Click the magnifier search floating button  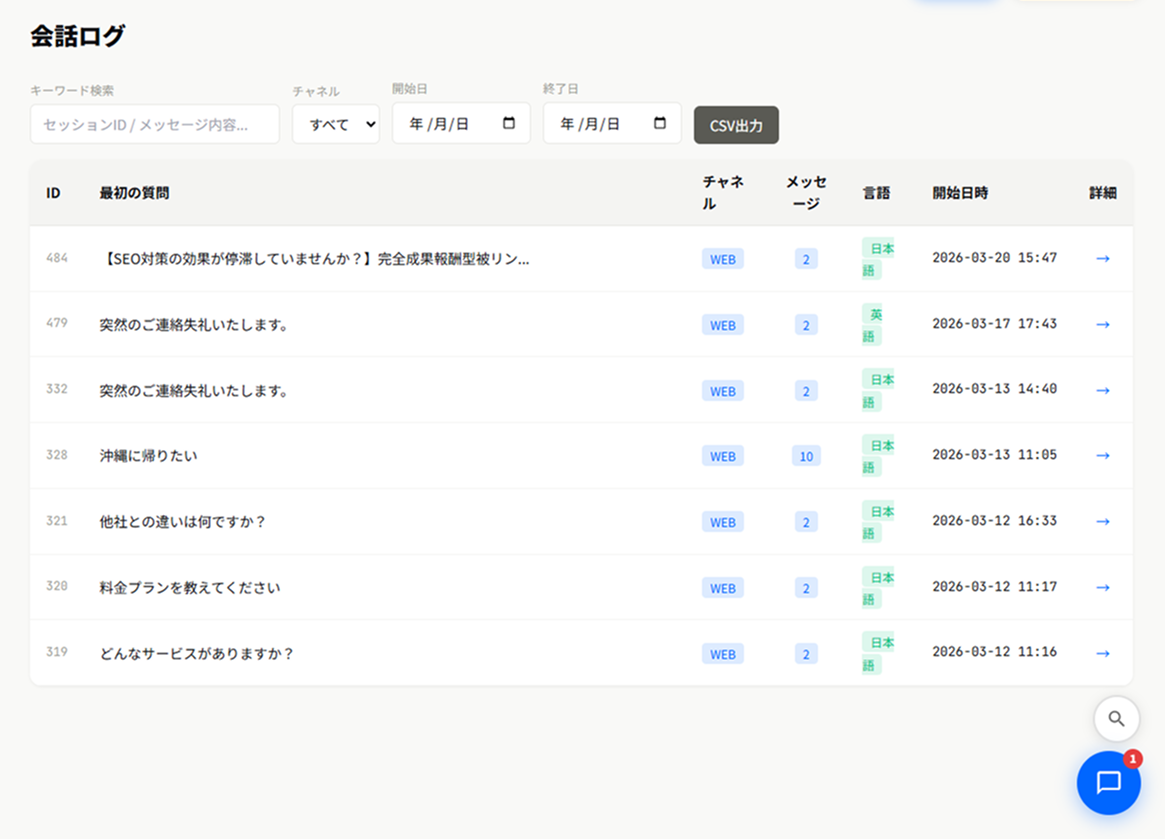point(1116,719)
